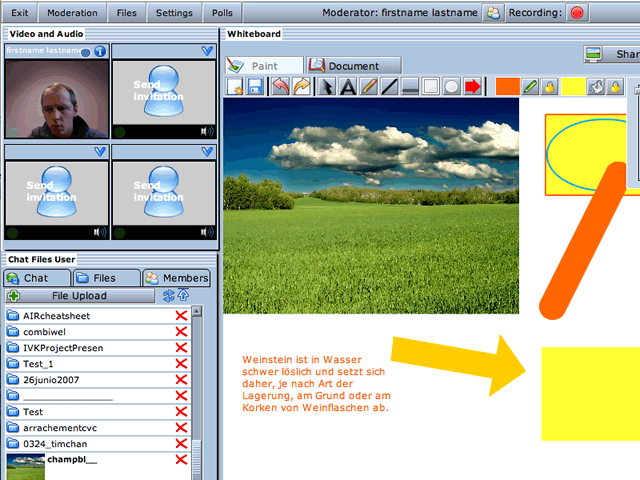Choose the red arrow shape tool

click(x=473, y=87)
